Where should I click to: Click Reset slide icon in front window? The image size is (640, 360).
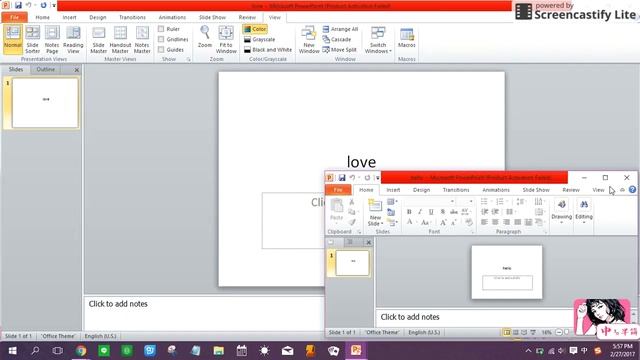tap(391, 212)
